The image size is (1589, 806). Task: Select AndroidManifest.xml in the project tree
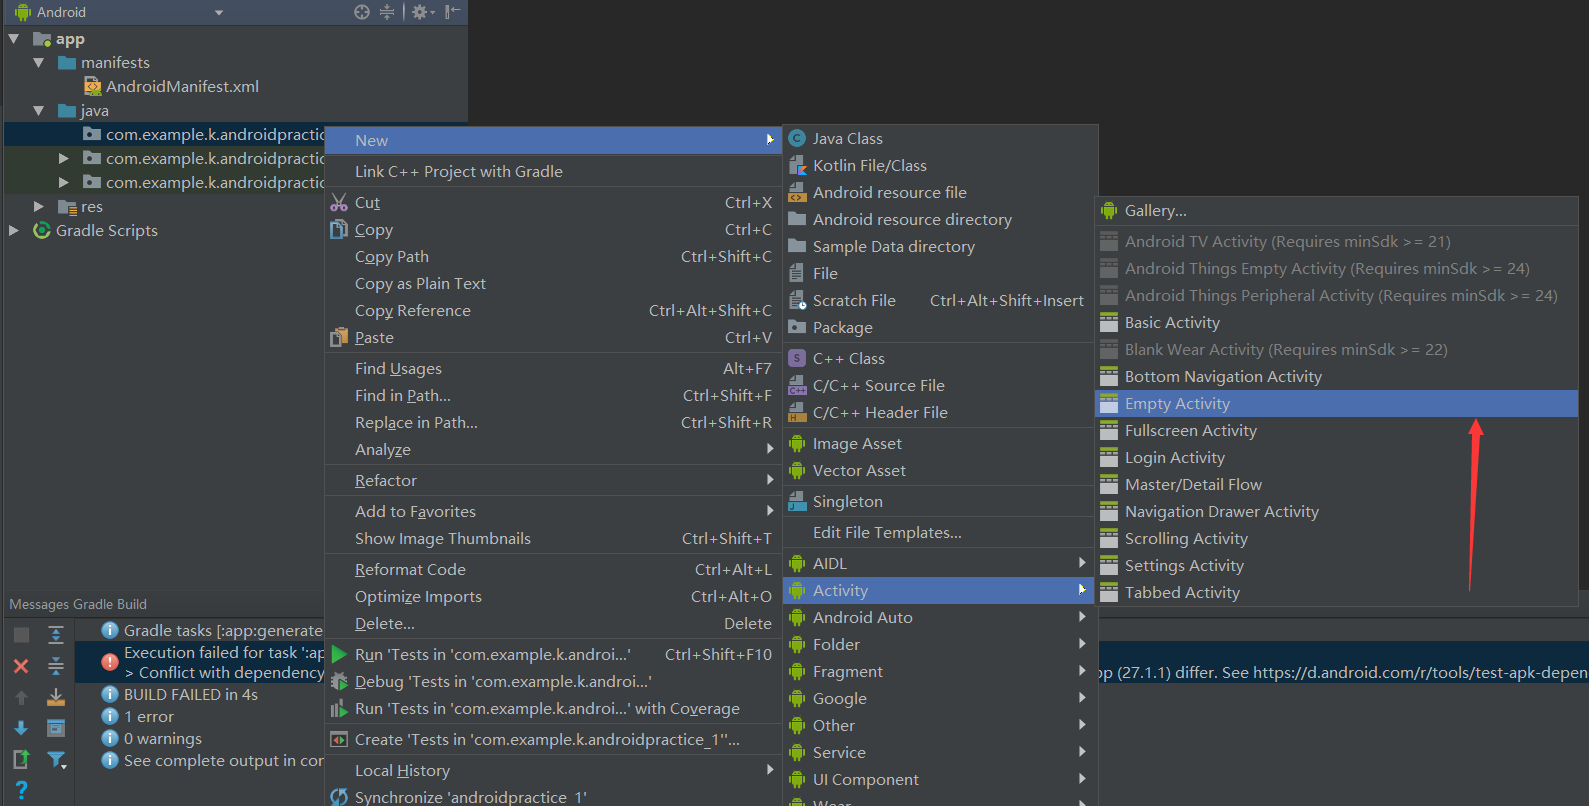point(182,87)
